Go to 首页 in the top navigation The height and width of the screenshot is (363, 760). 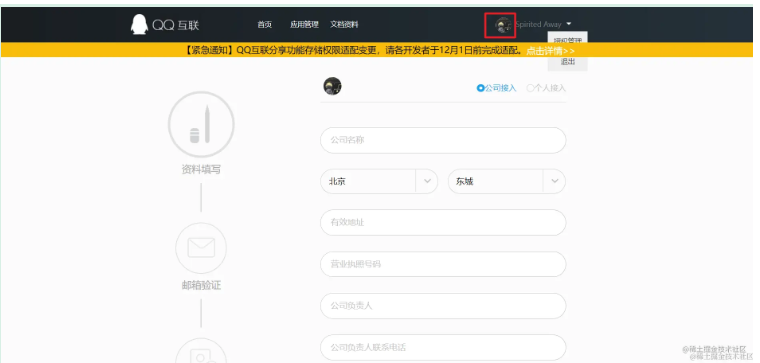coord(265,25)
